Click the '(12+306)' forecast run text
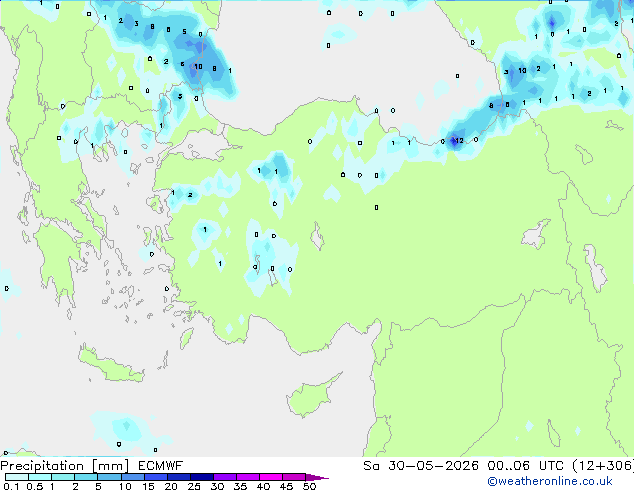The width and height of the screenshot is (634, 490). pyautogui.click(x=603, y=466)
